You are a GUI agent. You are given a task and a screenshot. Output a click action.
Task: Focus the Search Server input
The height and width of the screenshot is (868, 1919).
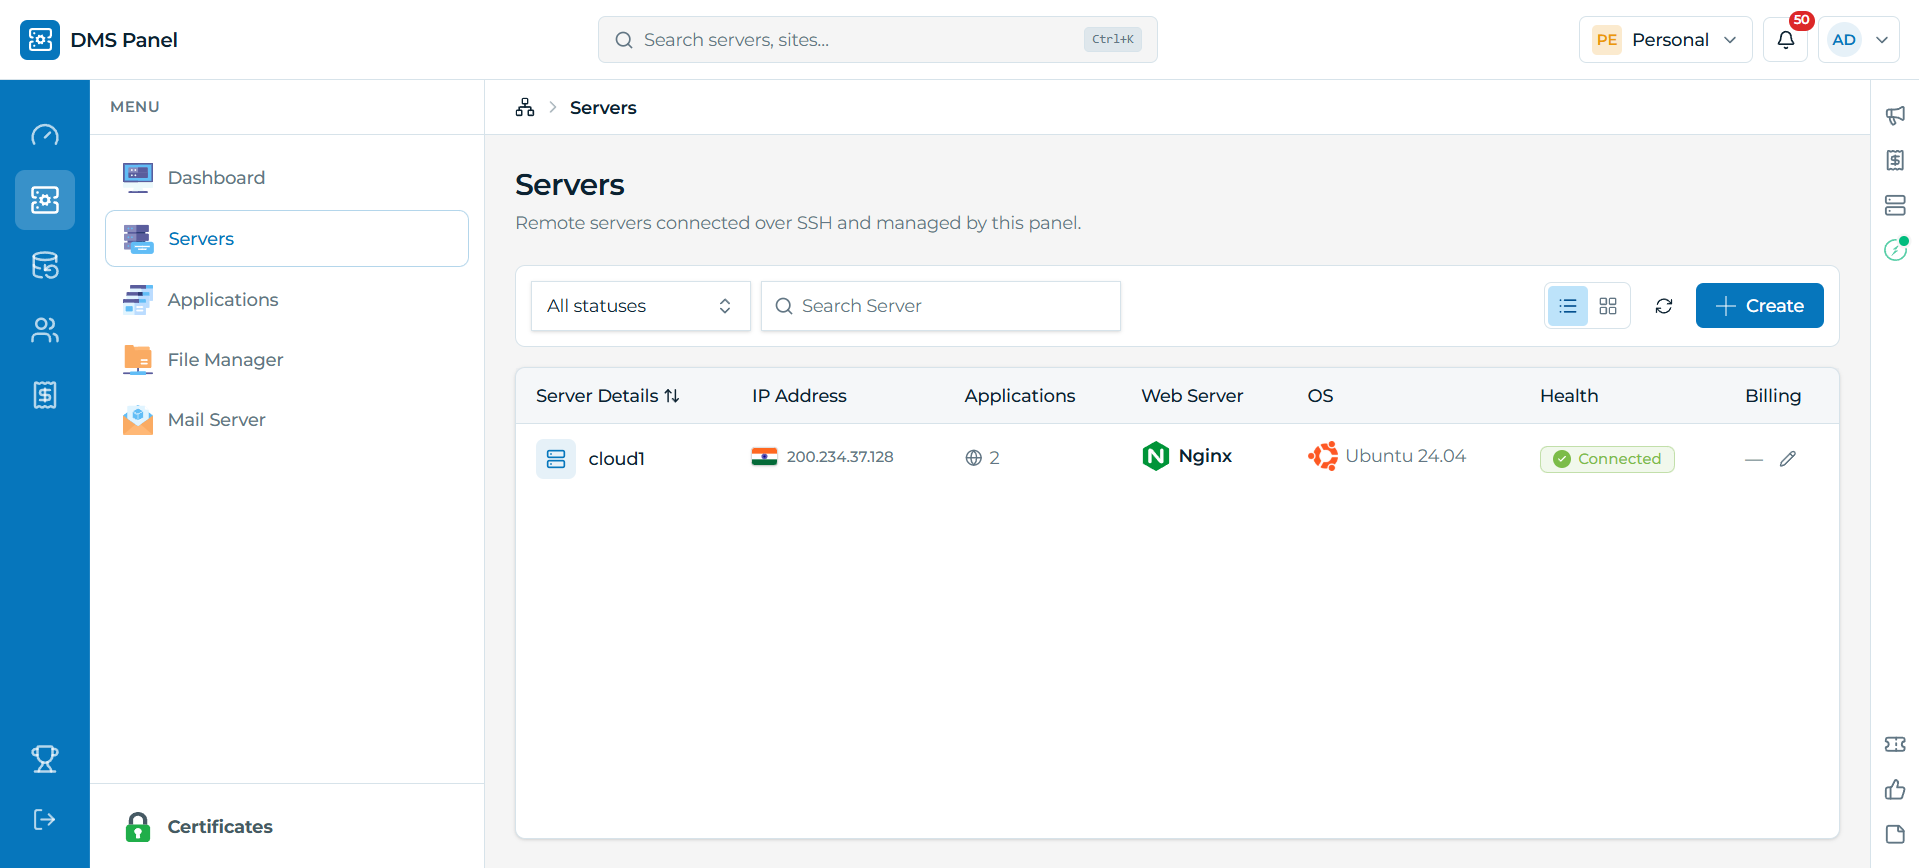(941, 306)
